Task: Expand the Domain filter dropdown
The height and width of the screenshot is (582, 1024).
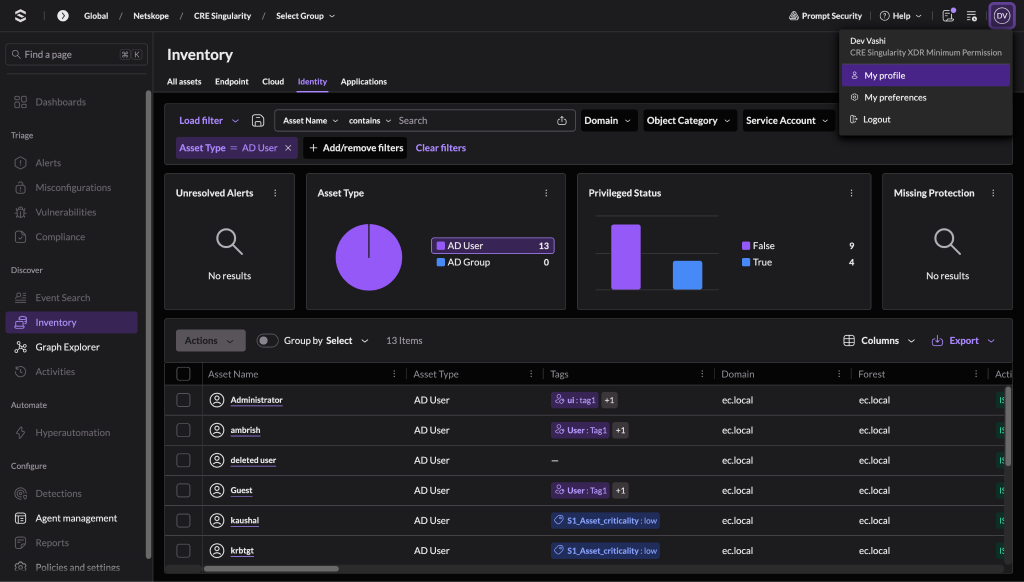Action: [x=609, y=120]
